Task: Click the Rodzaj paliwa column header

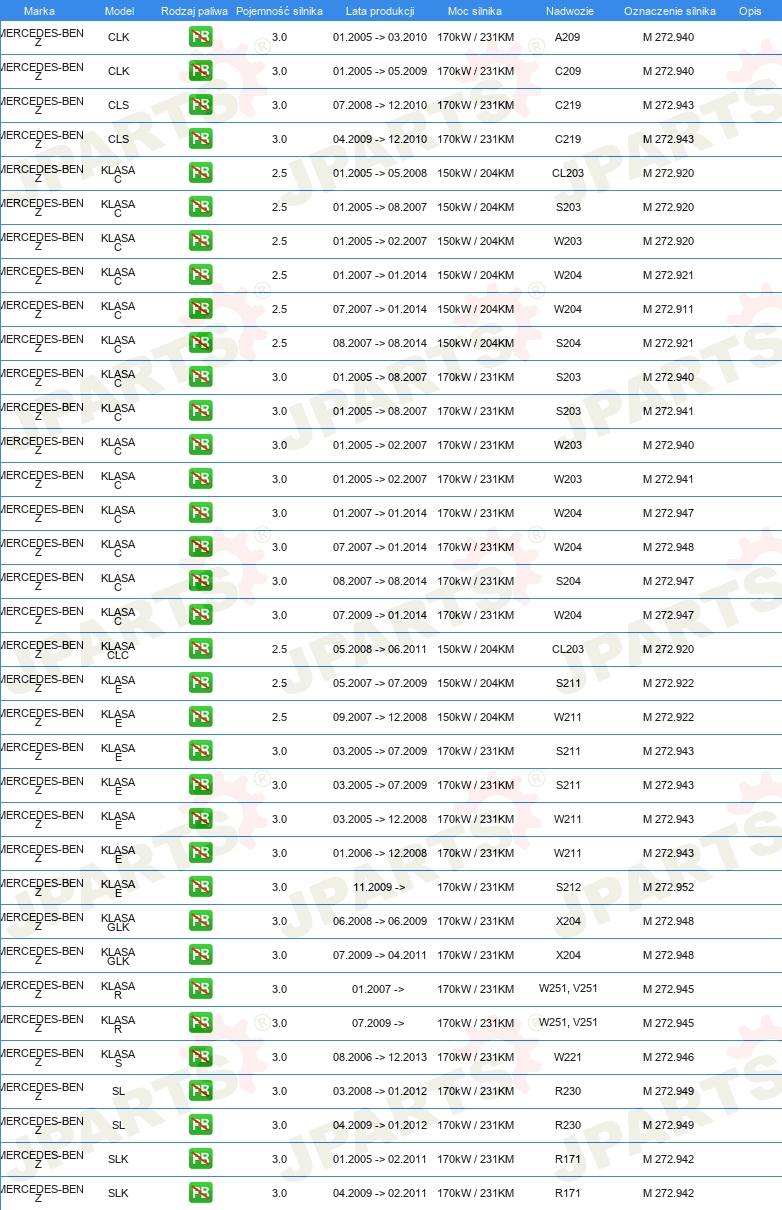Action: click(x=194, y=11)
